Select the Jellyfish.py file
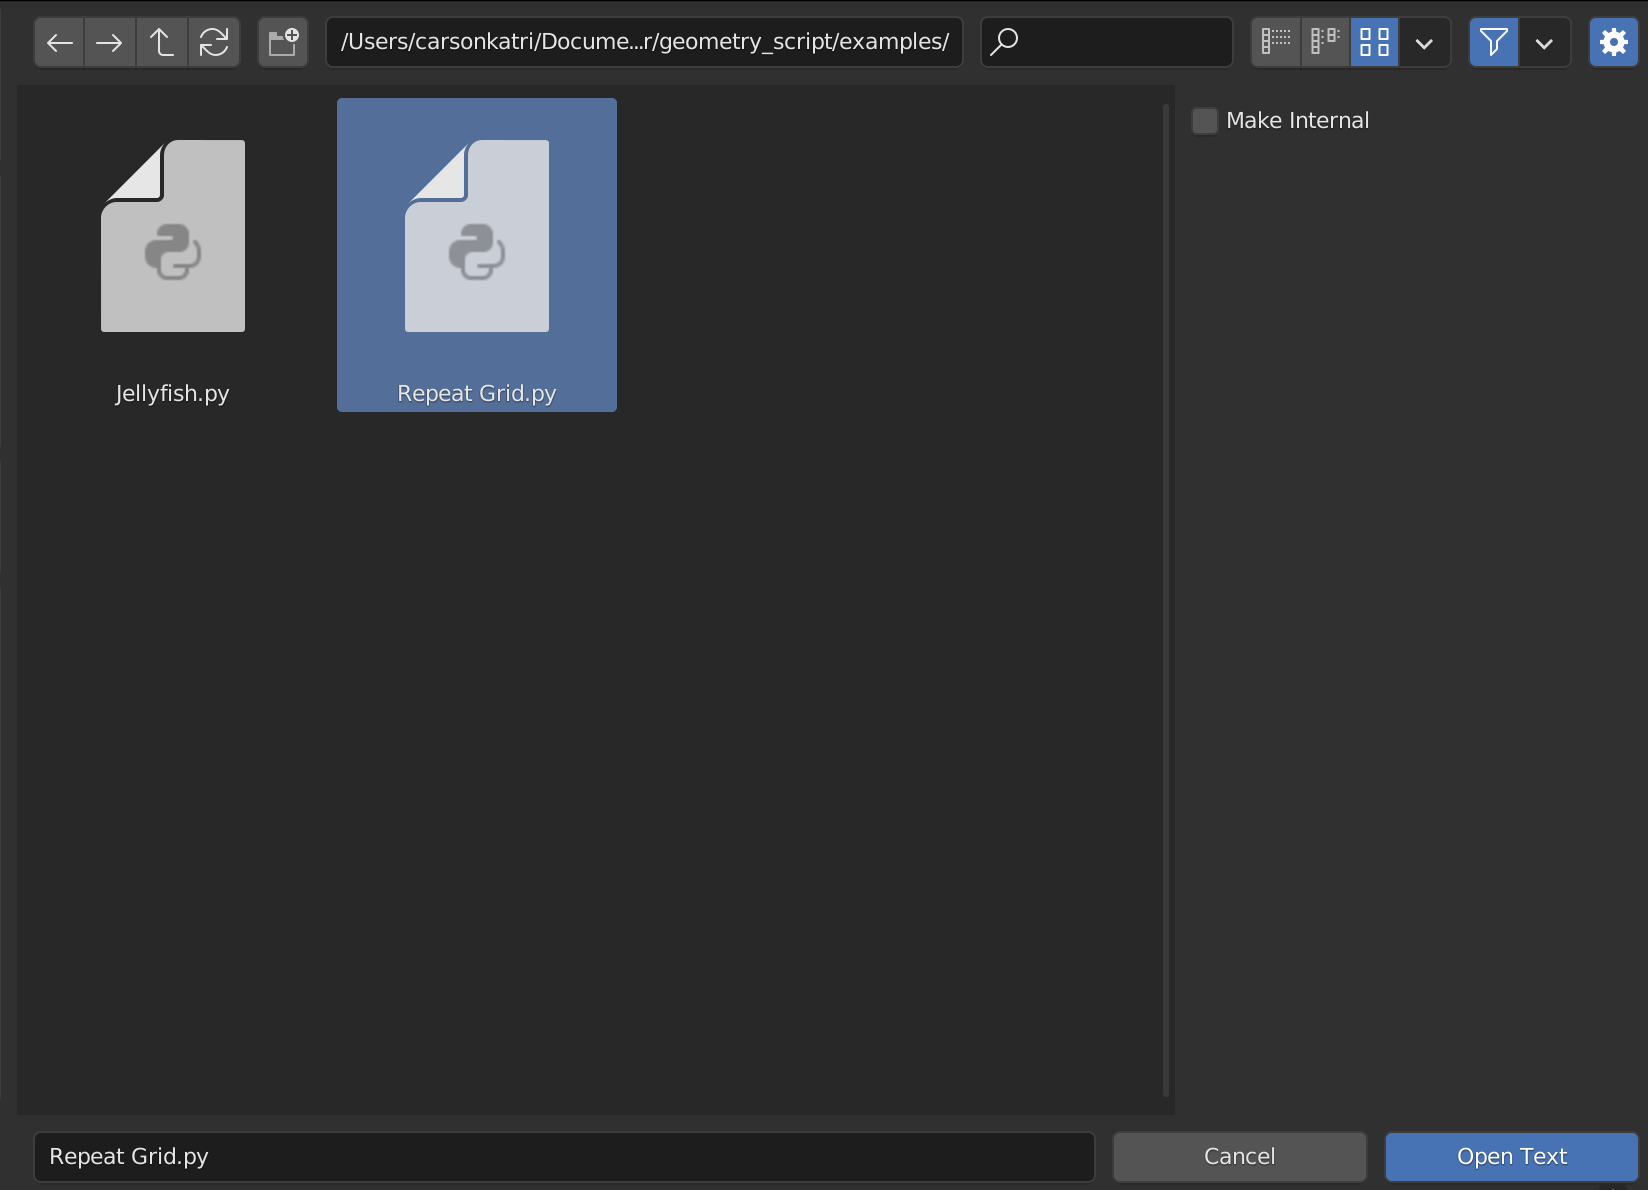Screen dimensions: 1648x1190 pos(173,260)
